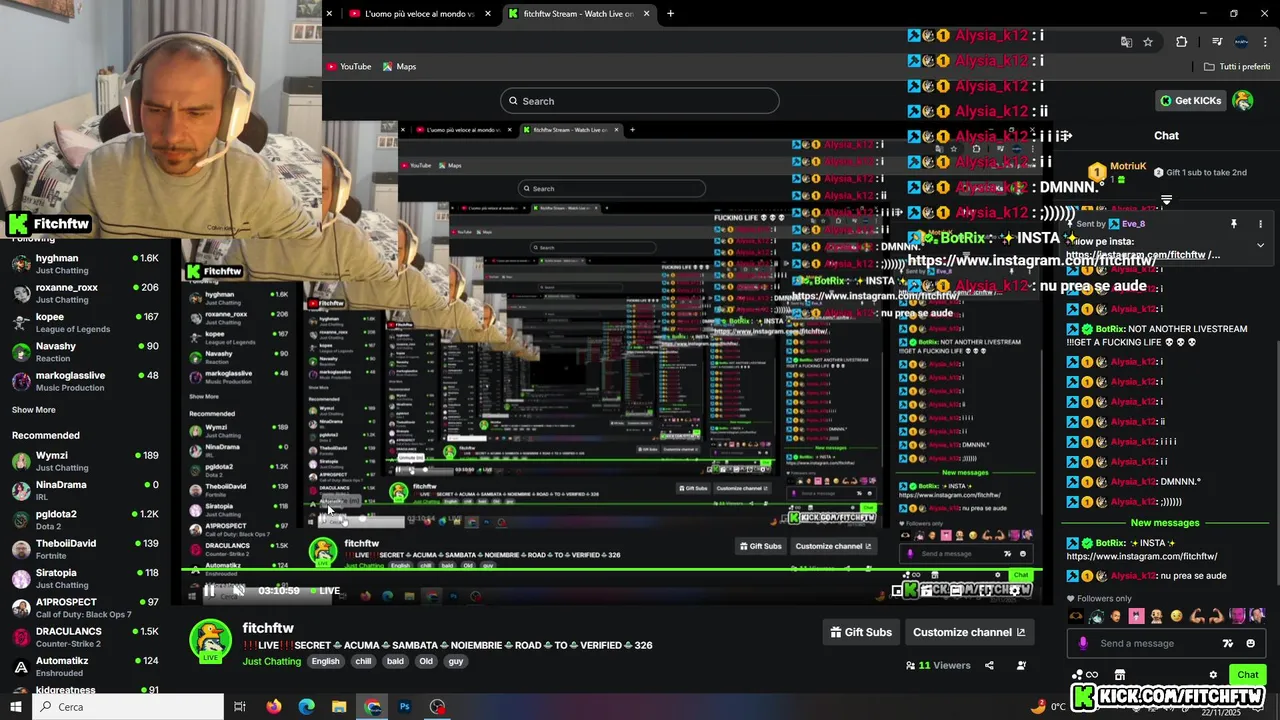Open instagram.com/fitchftw link in chat
Screen dimensions: 1280x720
tap(1141, 556)
